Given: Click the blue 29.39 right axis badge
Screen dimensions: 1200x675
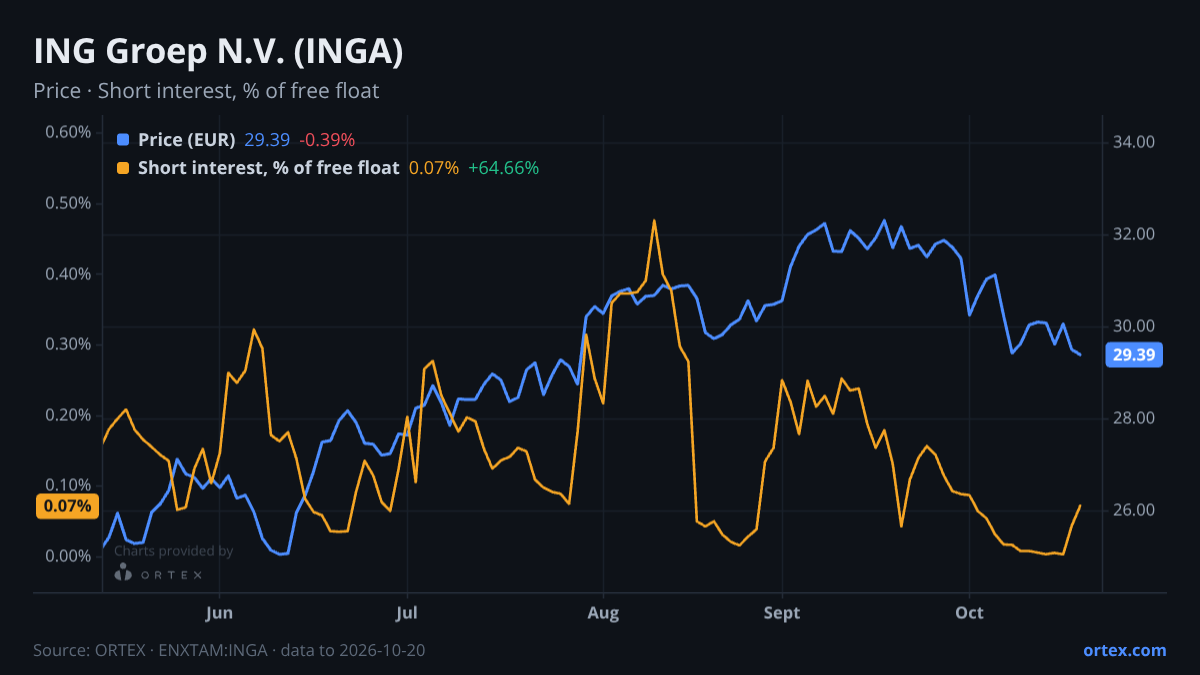Looking at the screenshot, I should click(x=1134, y=355).
